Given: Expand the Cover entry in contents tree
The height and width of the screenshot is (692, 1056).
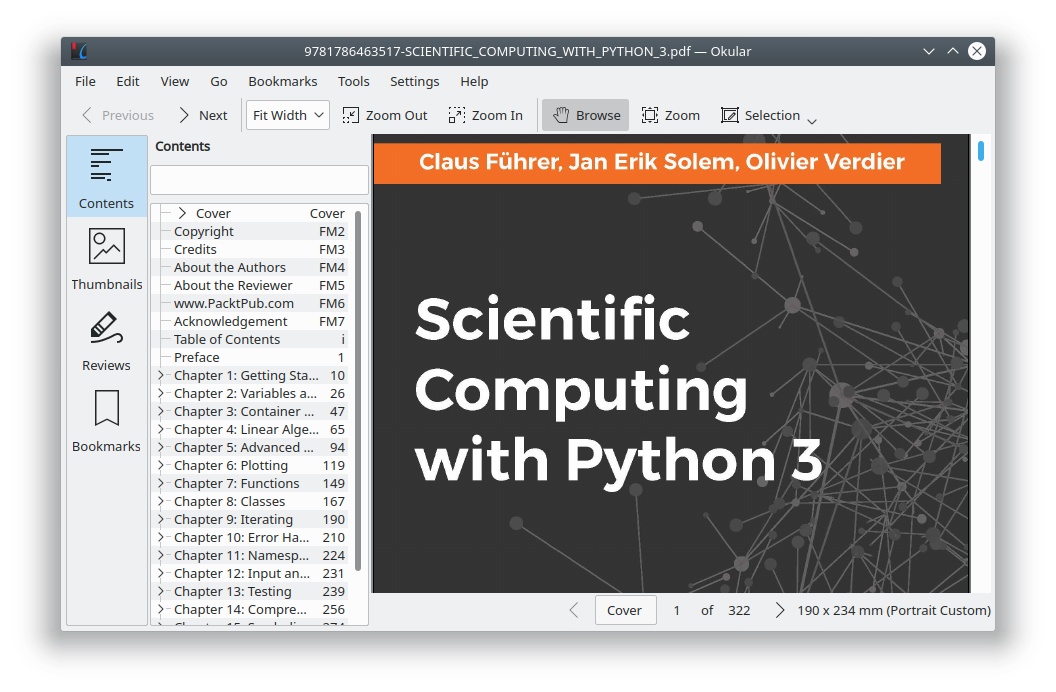Looking at the screenshot, I should 182,213.
